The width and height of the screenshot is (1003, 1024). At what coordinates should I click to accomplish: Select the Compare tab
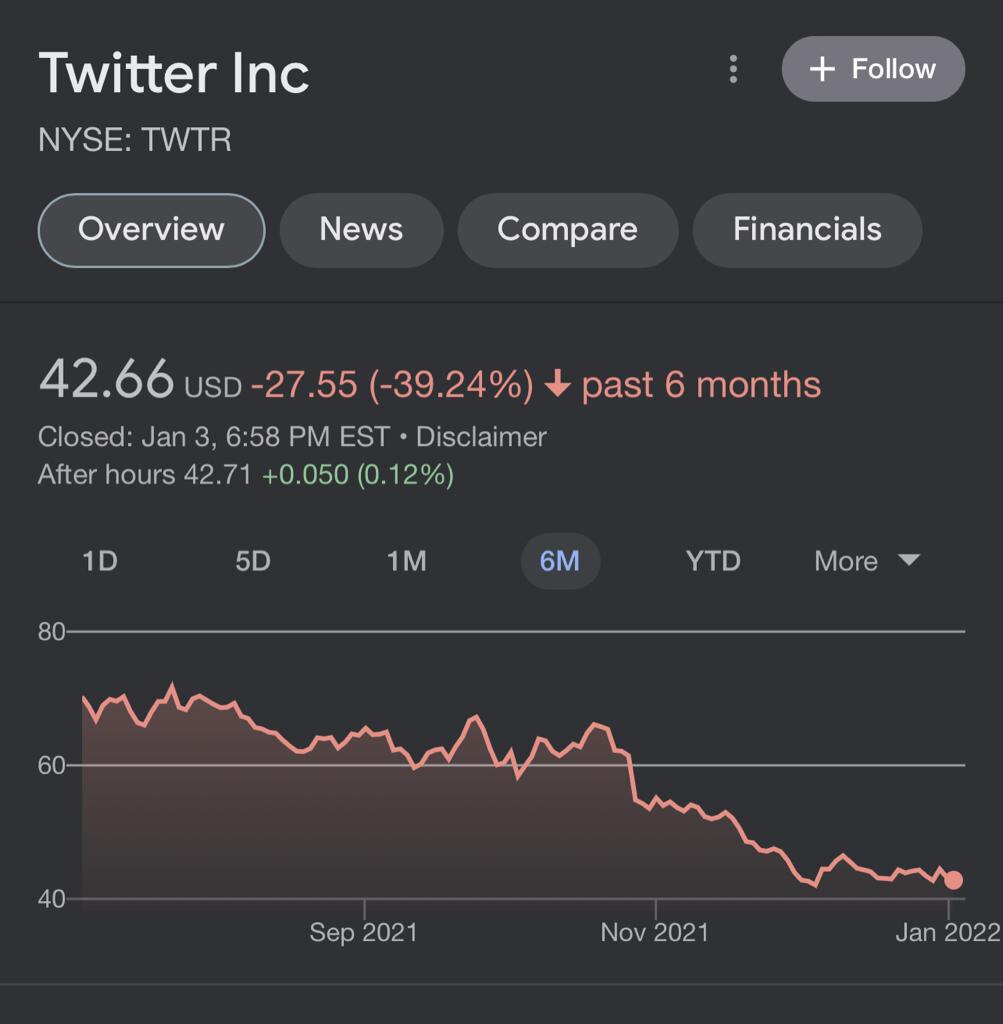567,230
